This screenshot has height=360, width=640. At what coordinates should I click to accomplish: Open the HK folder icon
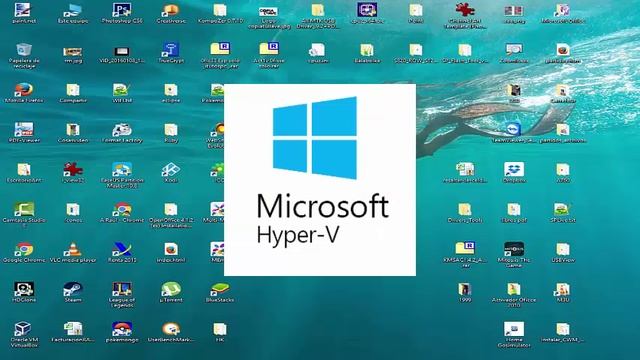pos(220,332)
